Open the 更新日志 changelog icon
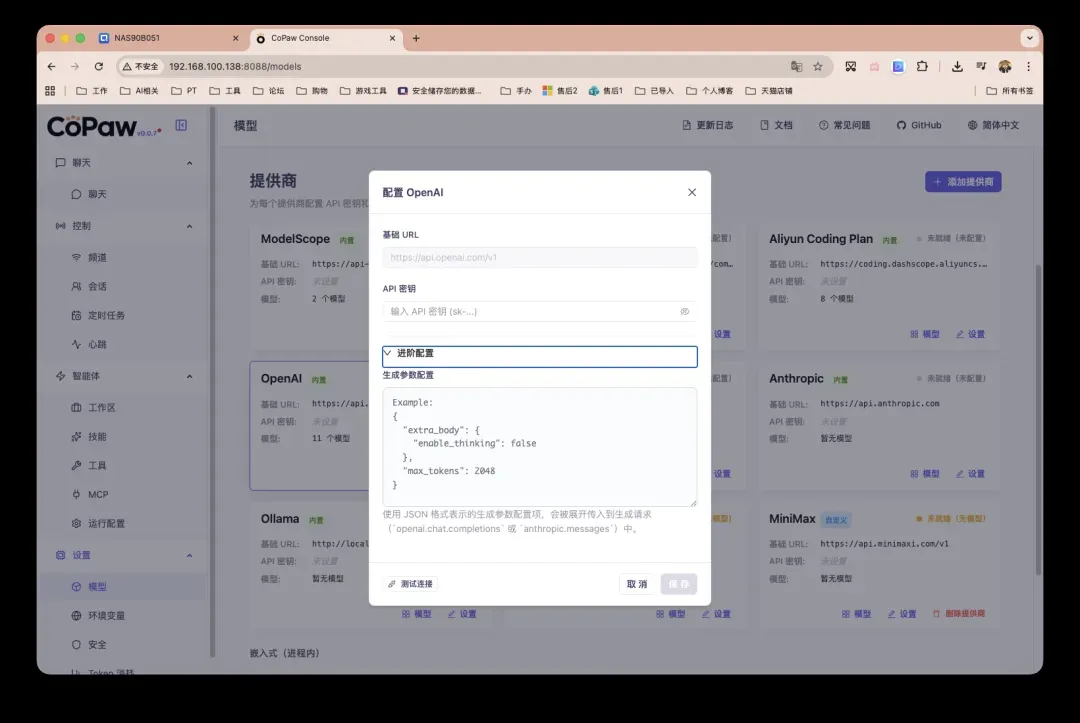Viewport: 1080px width, 723px height. [687, 125]
